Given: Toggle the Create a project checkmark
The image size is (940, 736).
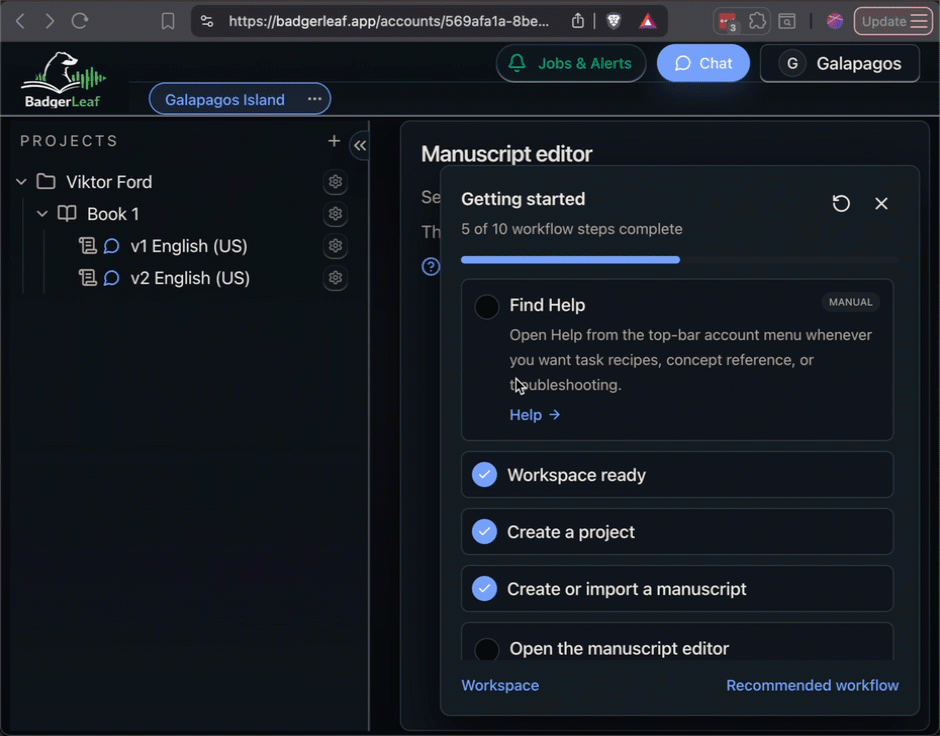Looking at the screenshot, I should (484, 532).
